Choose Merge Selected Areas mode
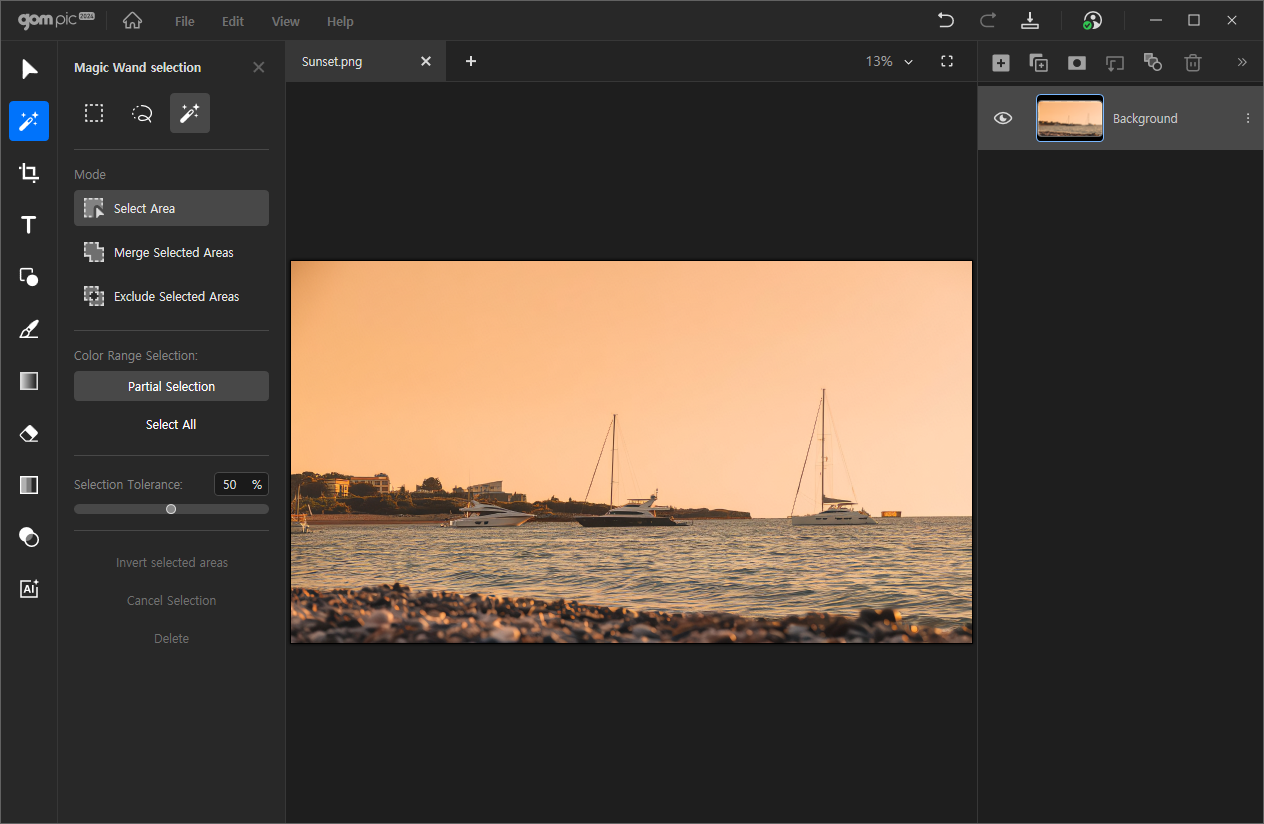Viewport: 1264px width, 824px height. pyautogui.click(x=171, y=253)
